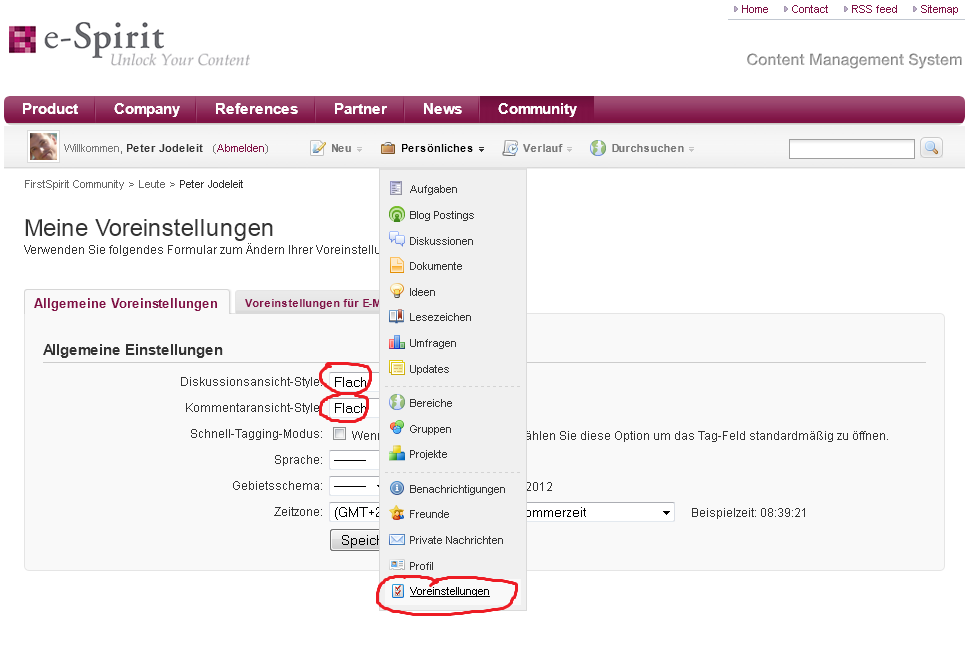969x647 pixels.
Task: Click the RSS feed link
Action: click(x=874, y=9)
